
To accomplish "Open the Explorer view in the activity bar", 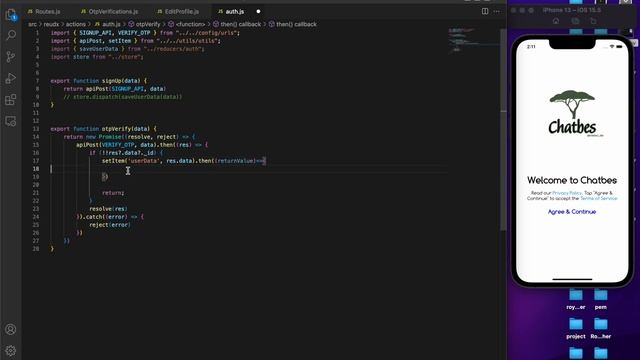I will (11, 15).
